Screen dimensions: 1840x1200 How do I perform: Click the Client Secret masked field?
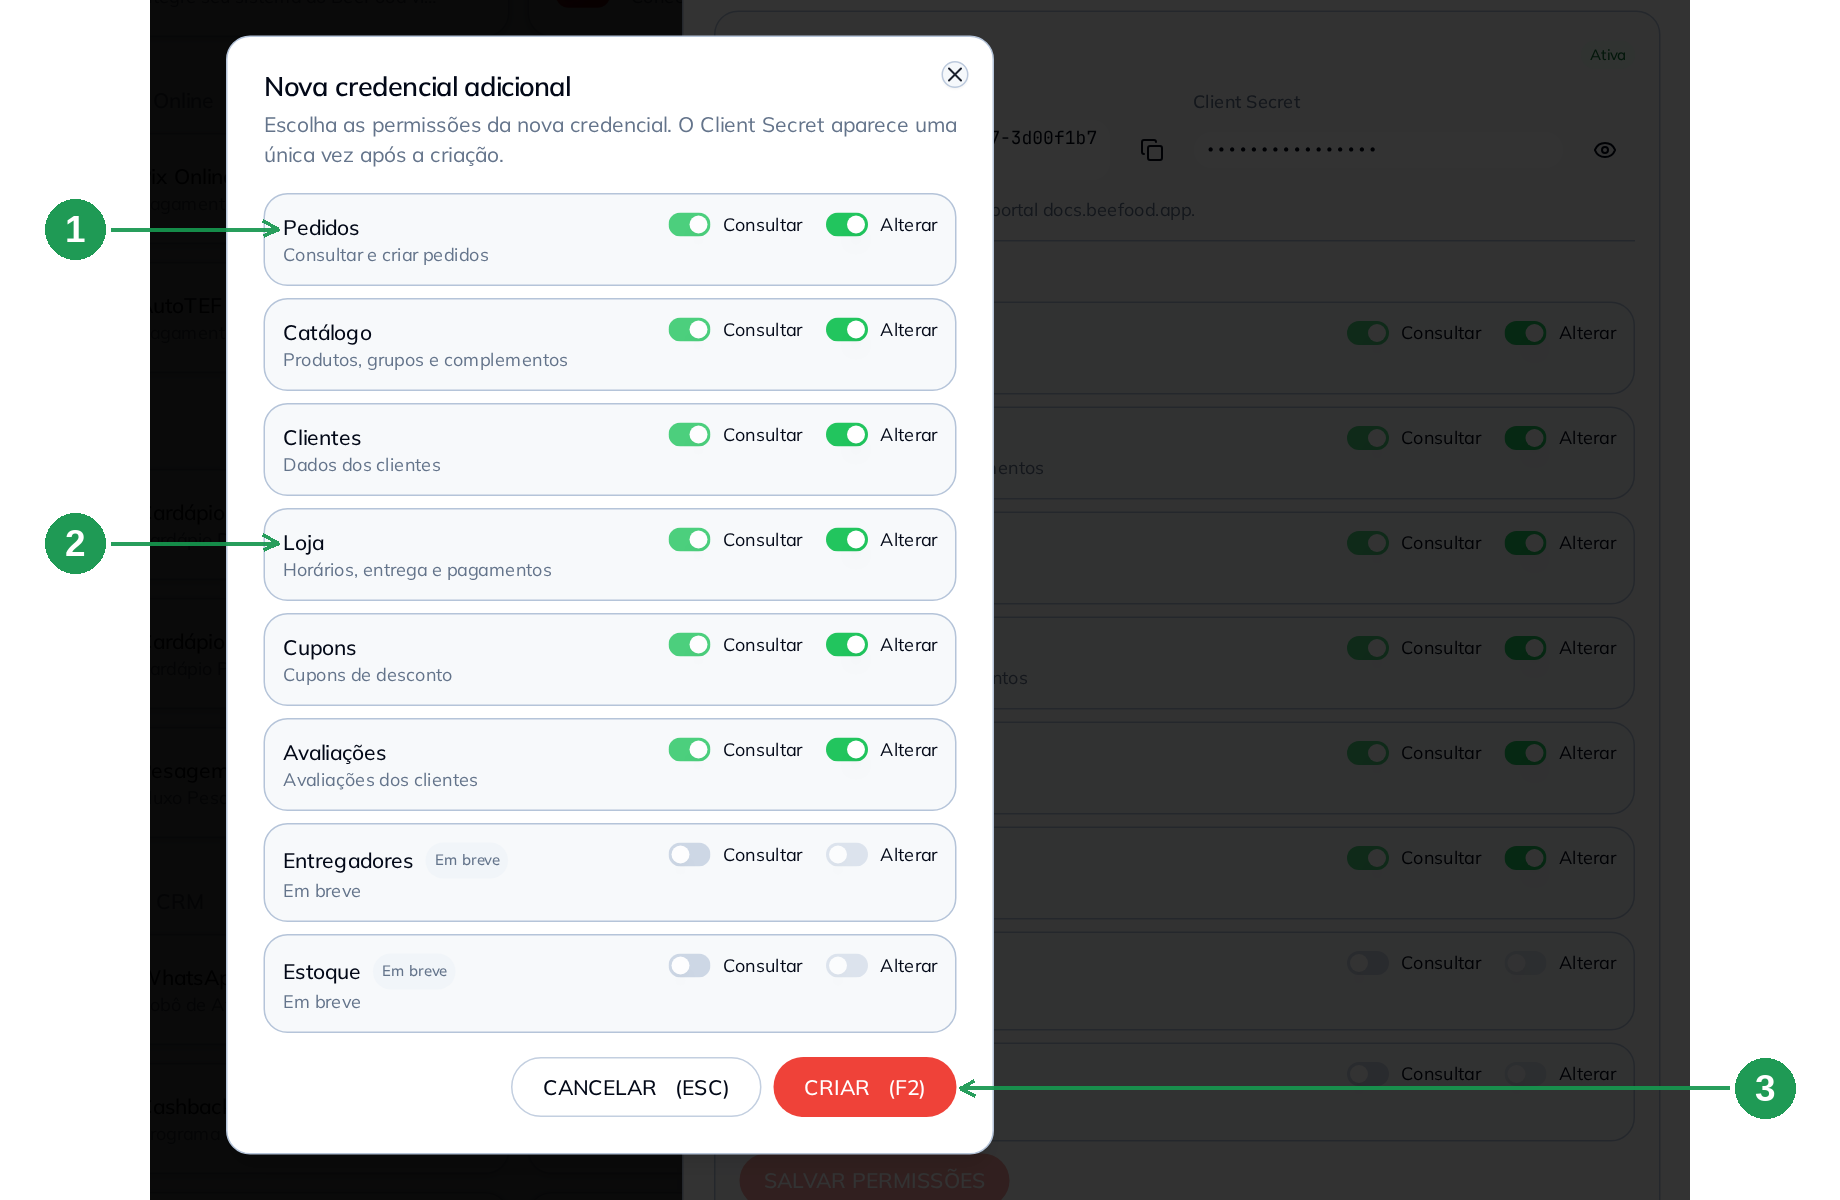pyautogui.click(x=1380, y=150)
